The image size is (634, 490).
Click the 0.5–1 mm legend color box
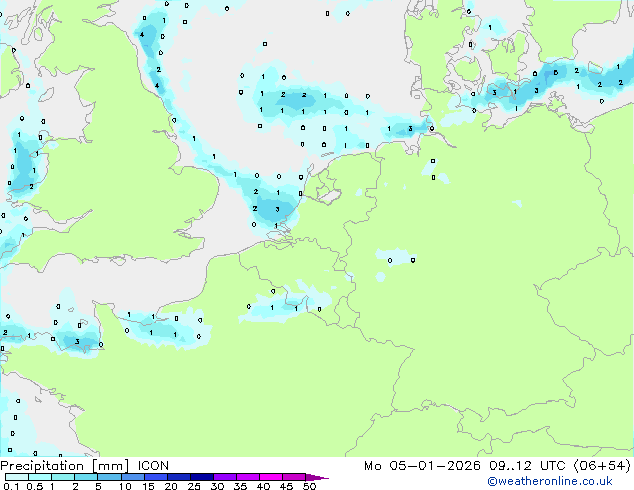40,477
